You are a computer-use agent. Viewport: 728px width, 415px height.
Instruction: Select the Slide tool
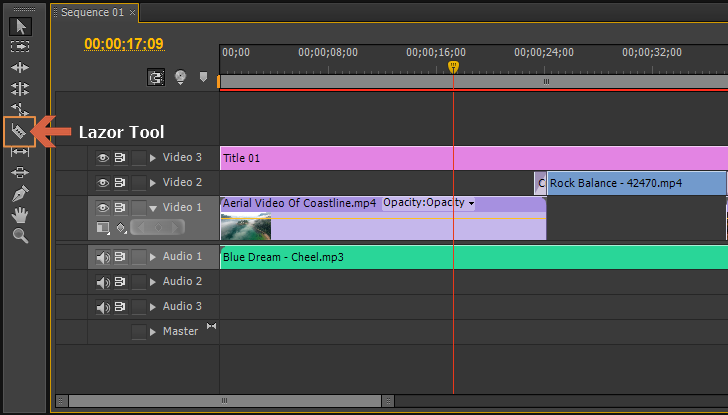click(20, 172)
